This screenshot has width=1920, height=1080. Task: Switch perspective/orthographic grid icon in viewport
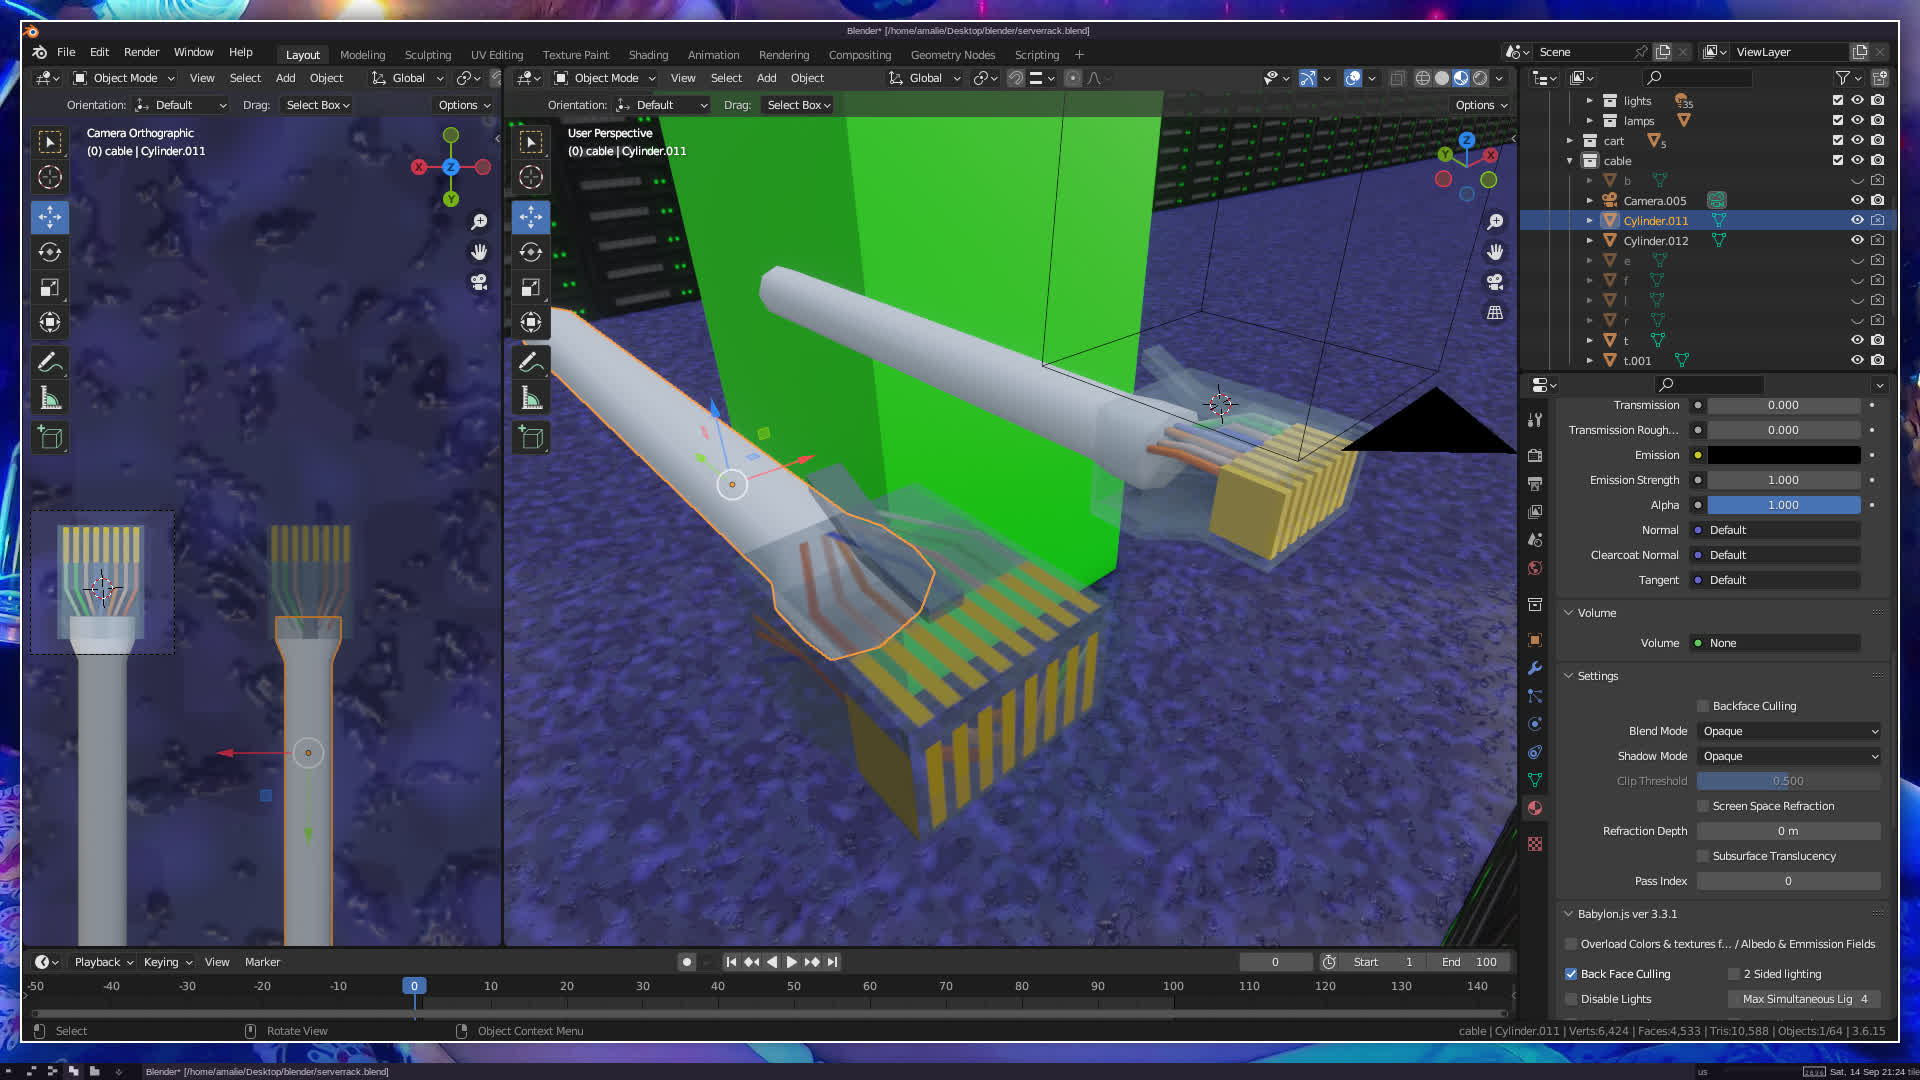point(1495,313)
